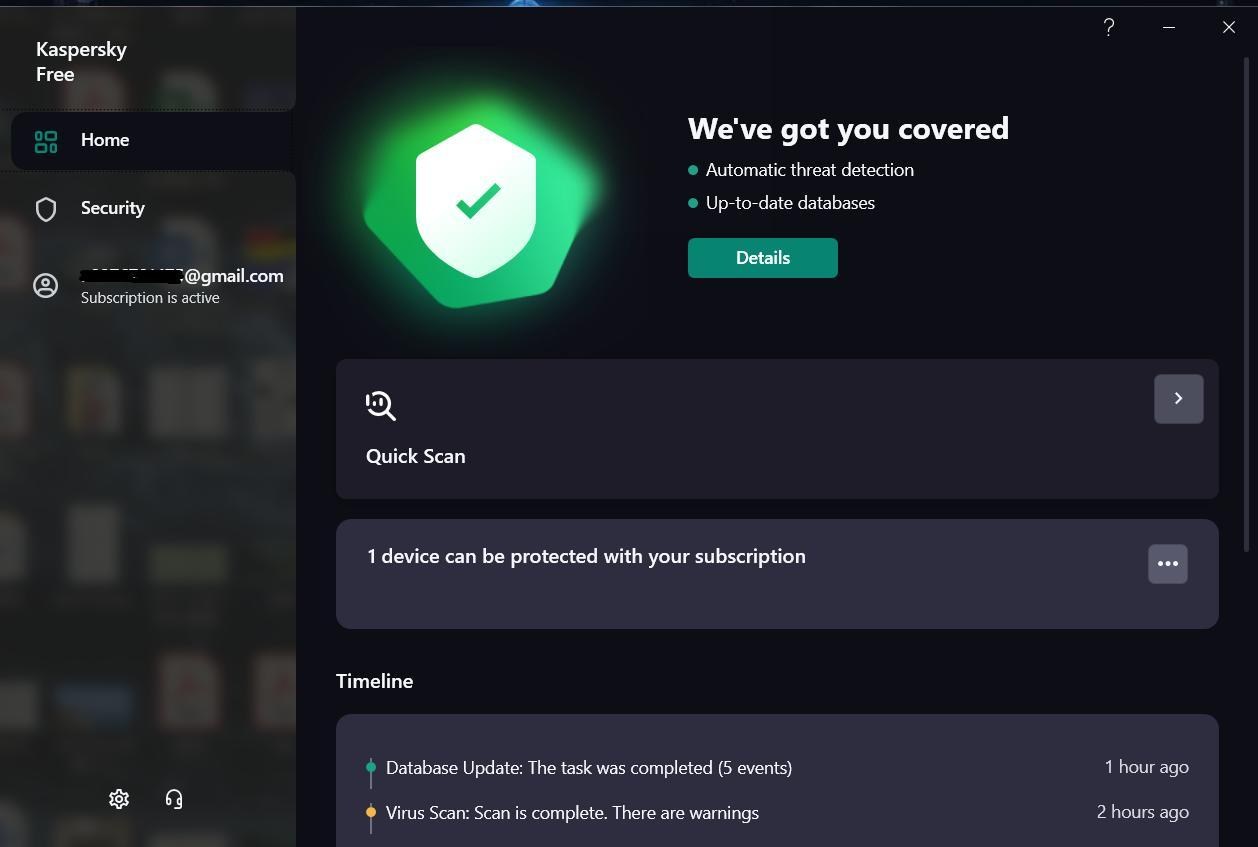The height and width of the screenshot is (847, 1258).
Task: Click the Home dashboard grid icon
Action: [46, 141]
